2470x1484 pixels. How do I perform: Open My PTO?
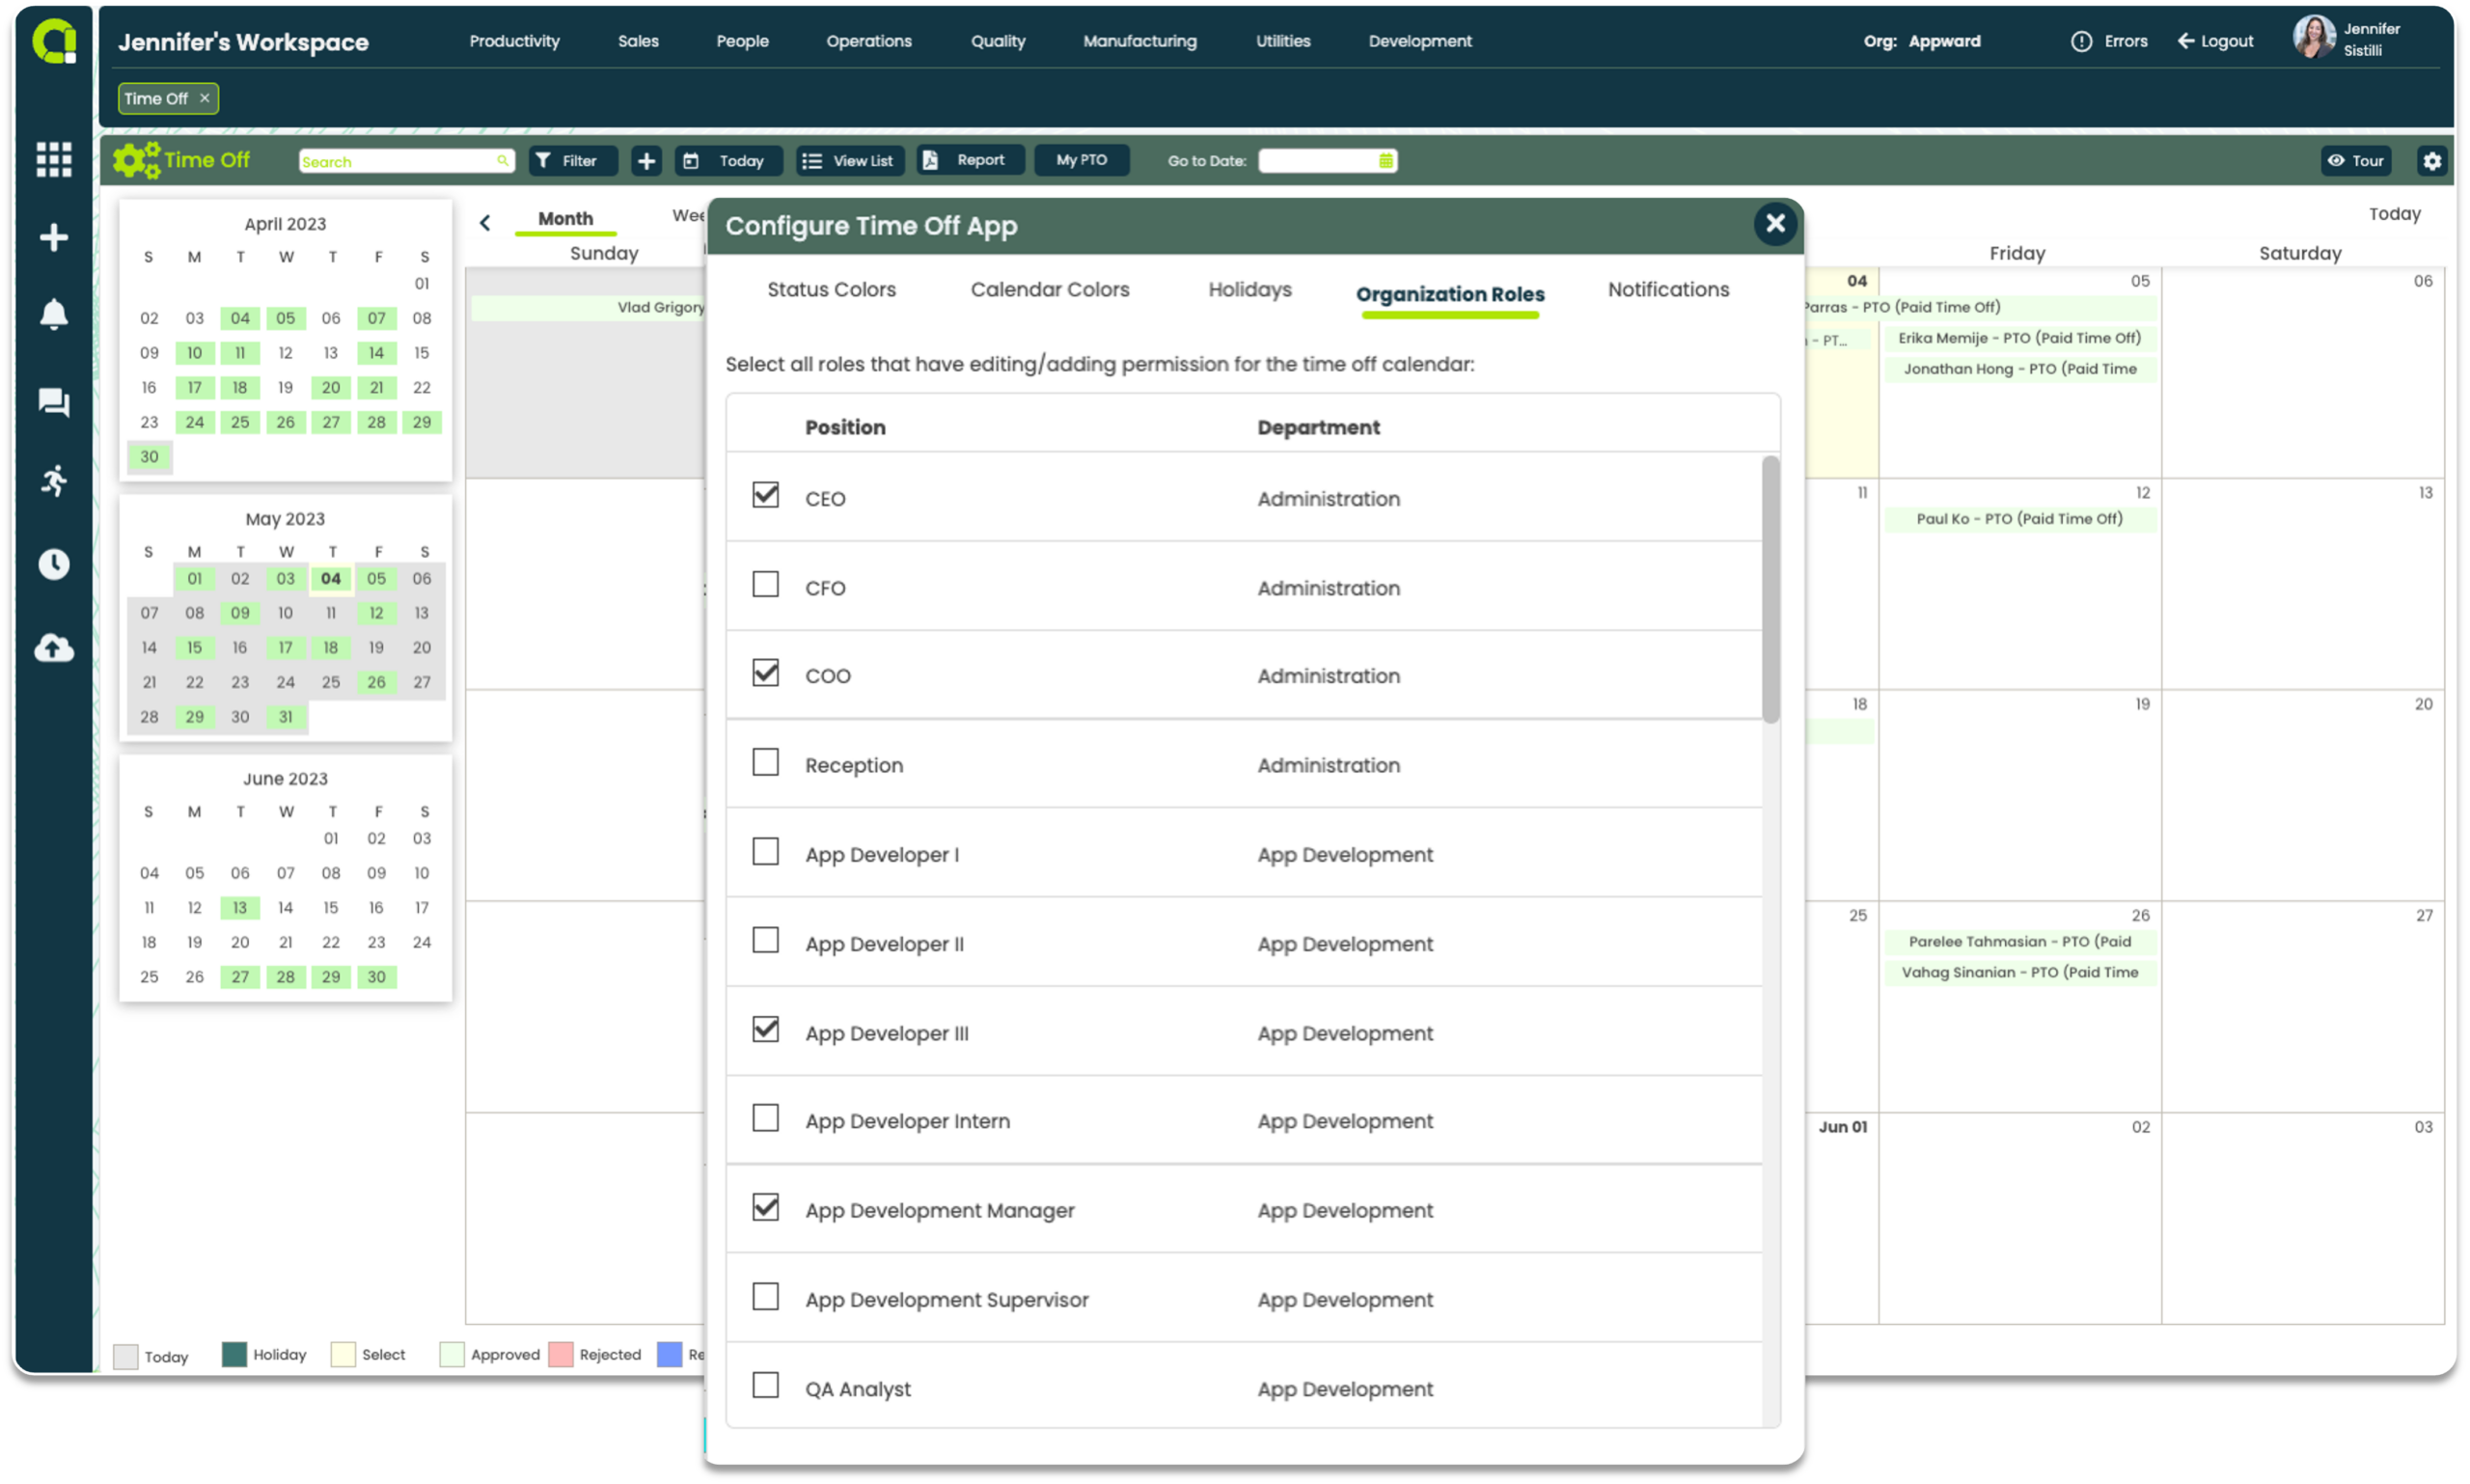click(x=1081, y=160)
